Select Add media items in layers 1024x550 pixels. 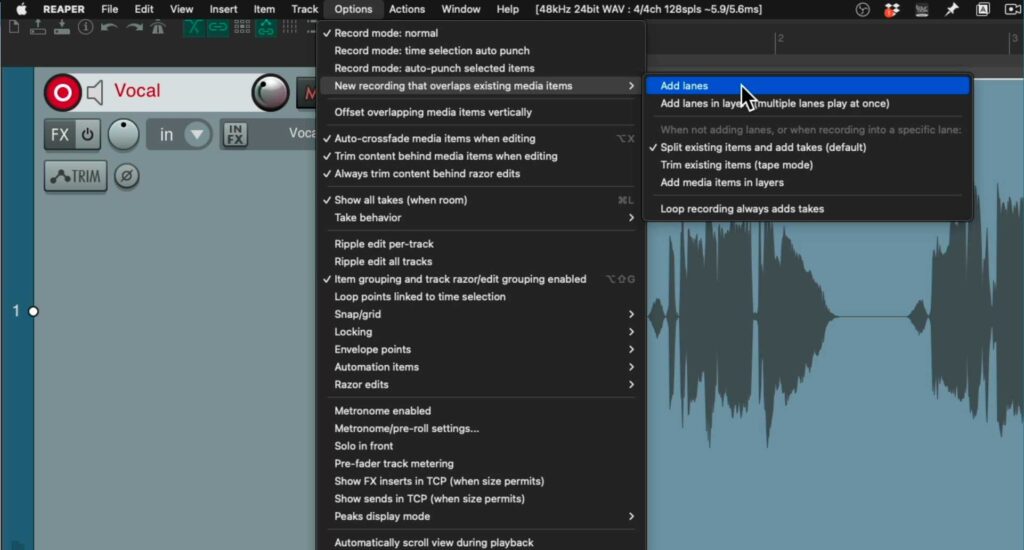808,182
